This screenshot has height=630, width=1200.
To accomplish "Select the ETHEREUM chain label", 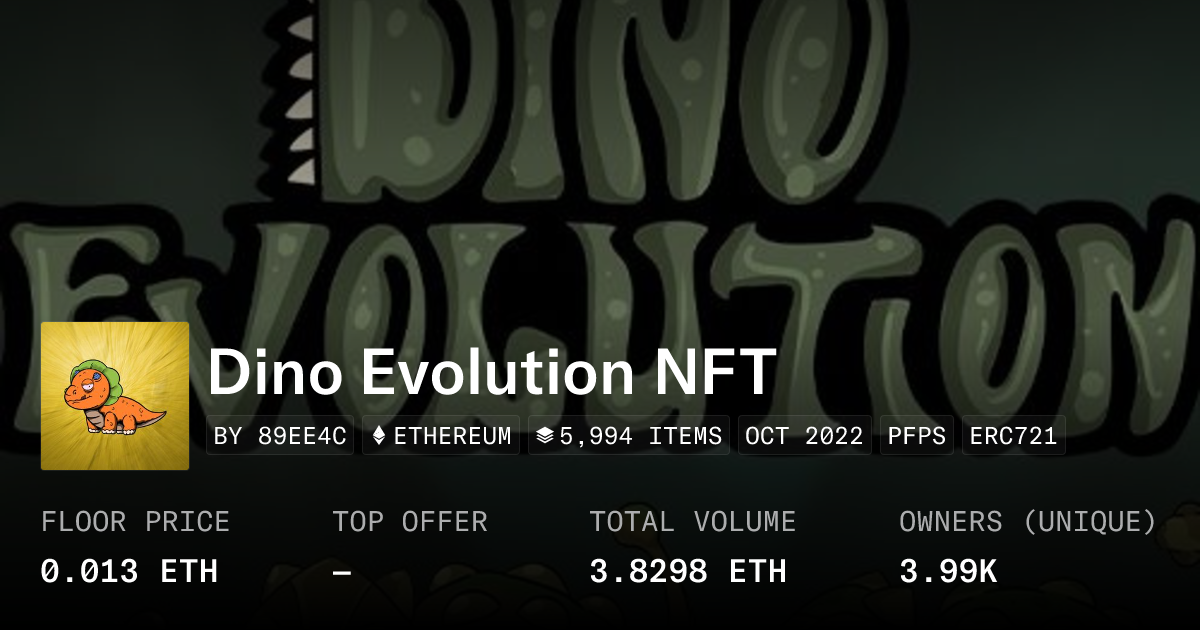I will 453,436.
